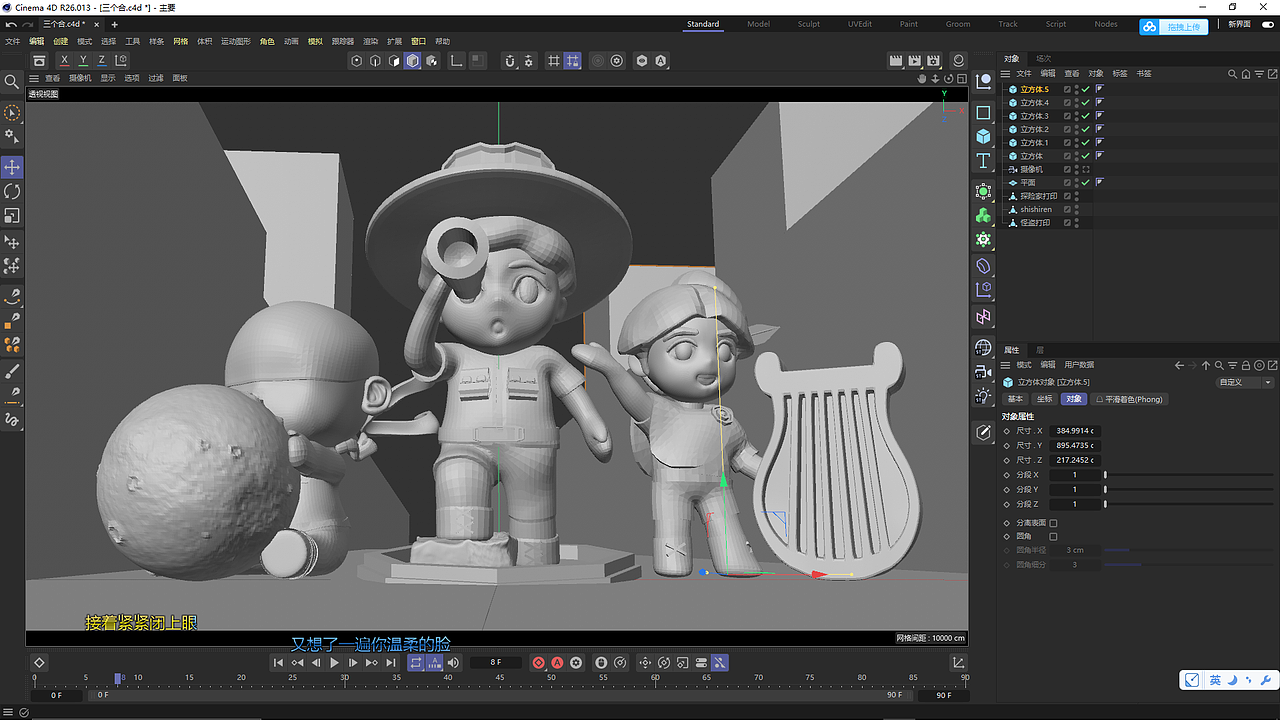Image resolution: width=1280 pixels, height=720 pixels.
Task: Toggle the Y axis lock
Action: pos(83,61)
